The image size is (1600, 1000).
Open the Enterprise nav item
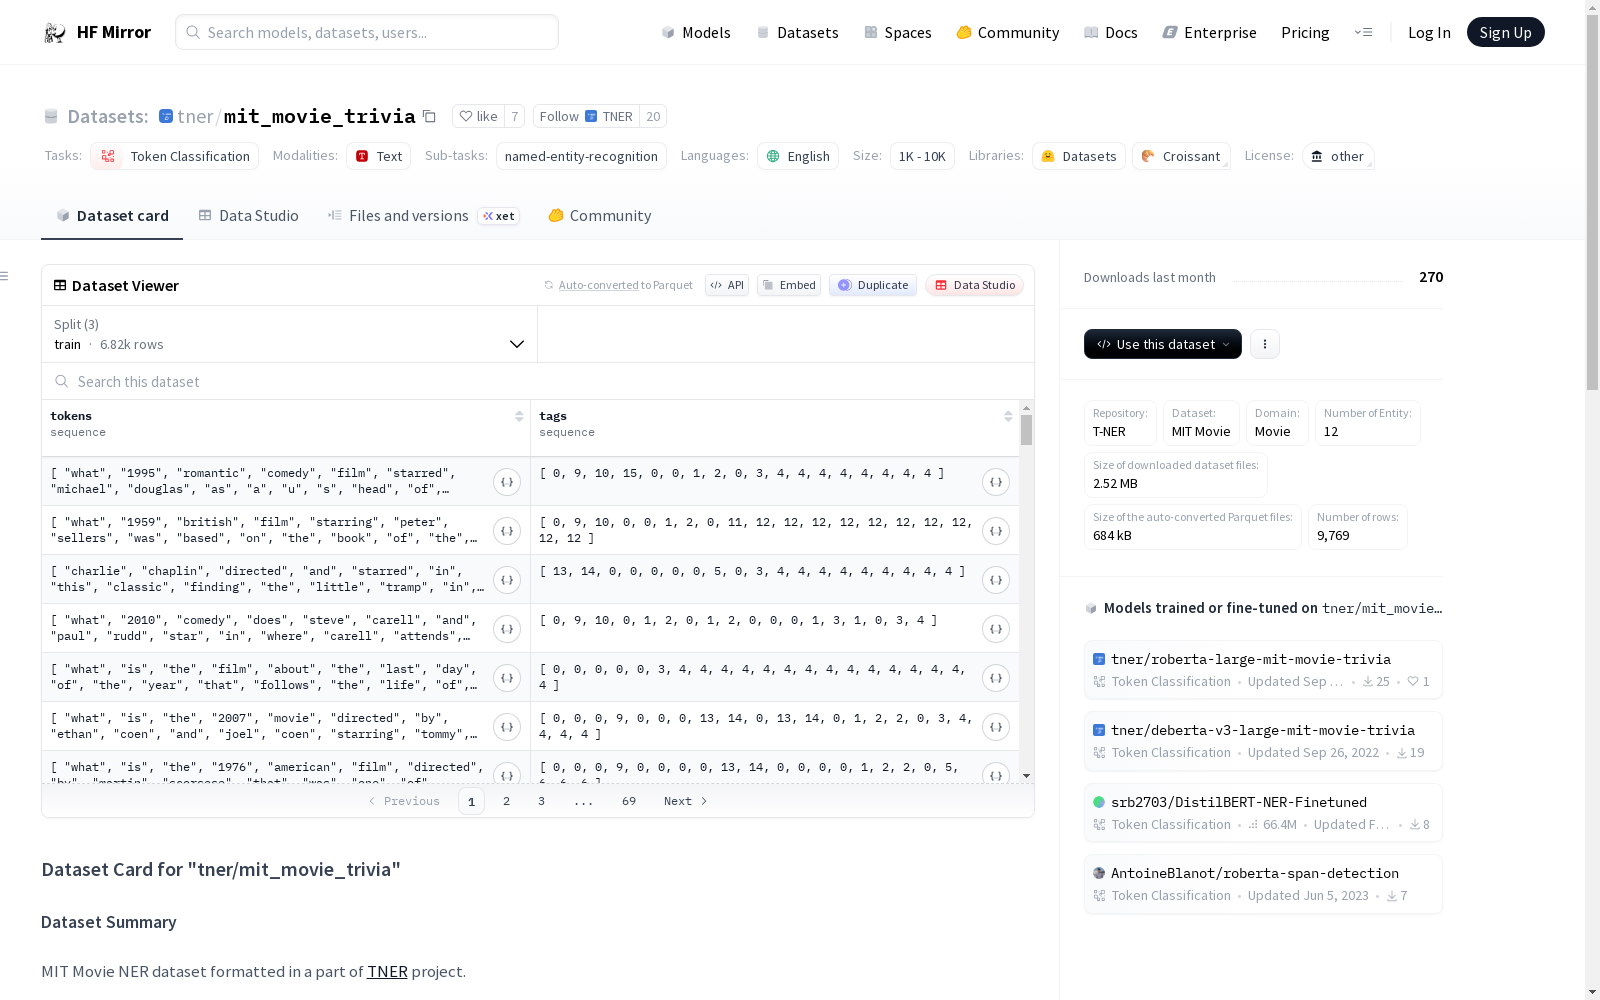(x=1210, y=32)
